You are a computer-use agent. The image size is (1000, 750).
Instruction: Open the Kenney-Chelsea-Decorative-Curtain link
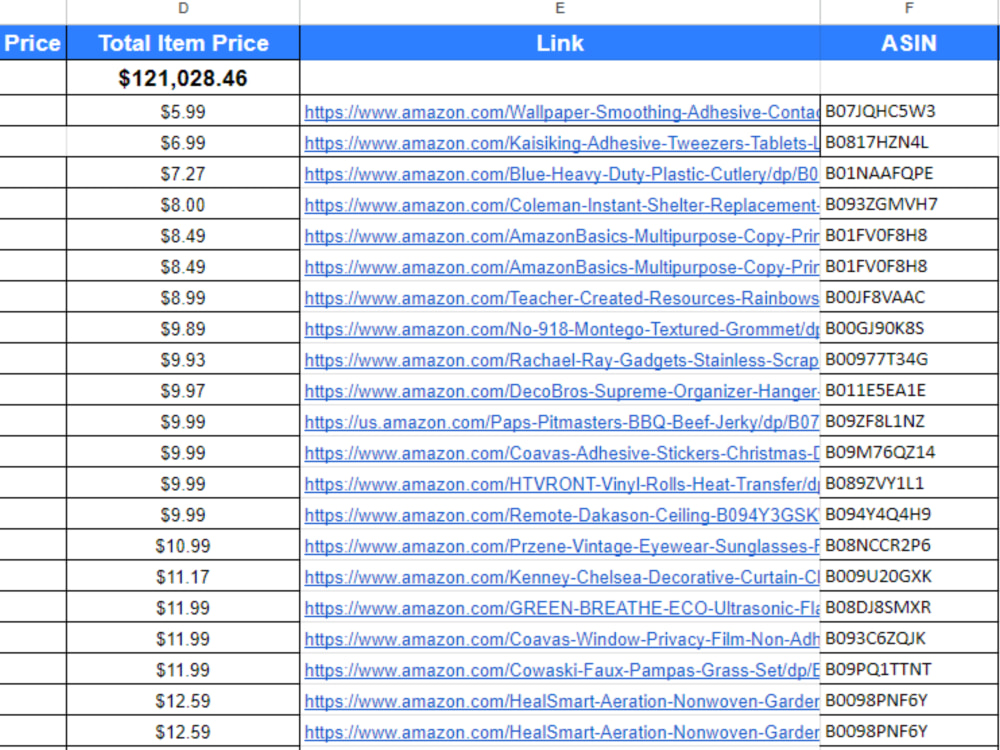tap(562, 577)
